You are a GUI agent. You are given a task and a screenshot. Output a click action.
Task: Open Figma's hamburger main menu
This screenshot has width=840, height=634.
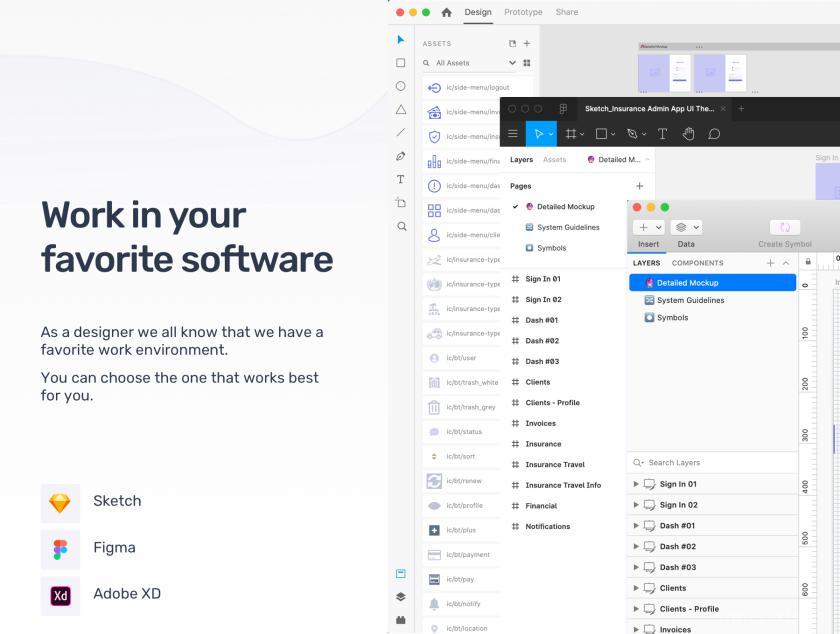[513, 134]
